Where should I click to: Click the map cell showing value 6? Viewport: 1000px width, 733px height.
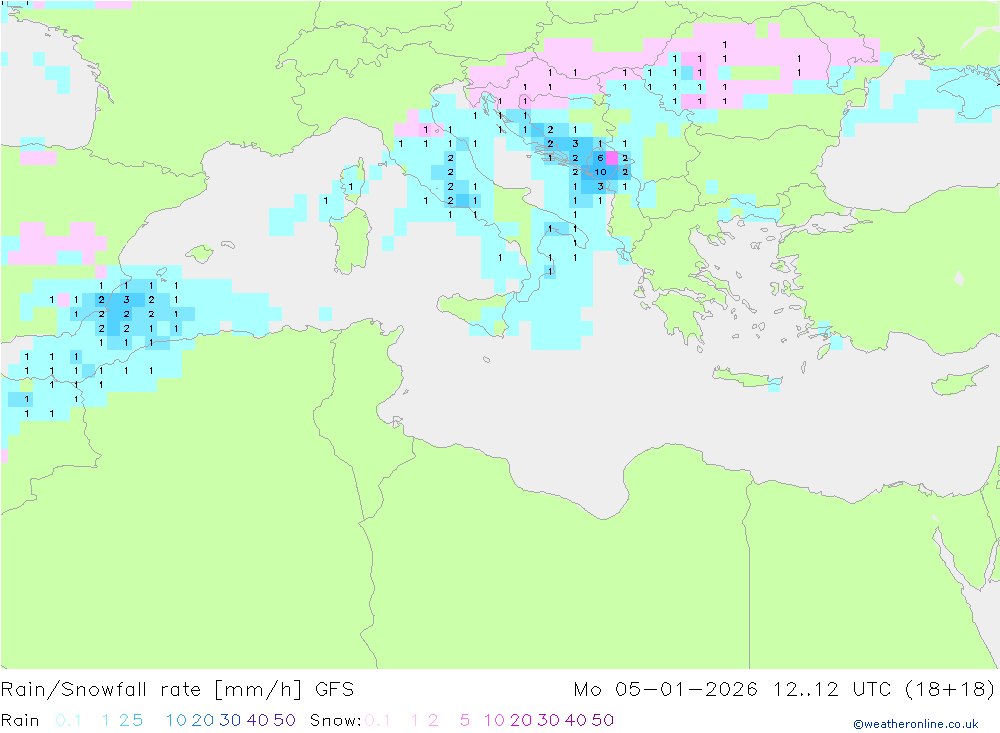click(x=600, y=158)
